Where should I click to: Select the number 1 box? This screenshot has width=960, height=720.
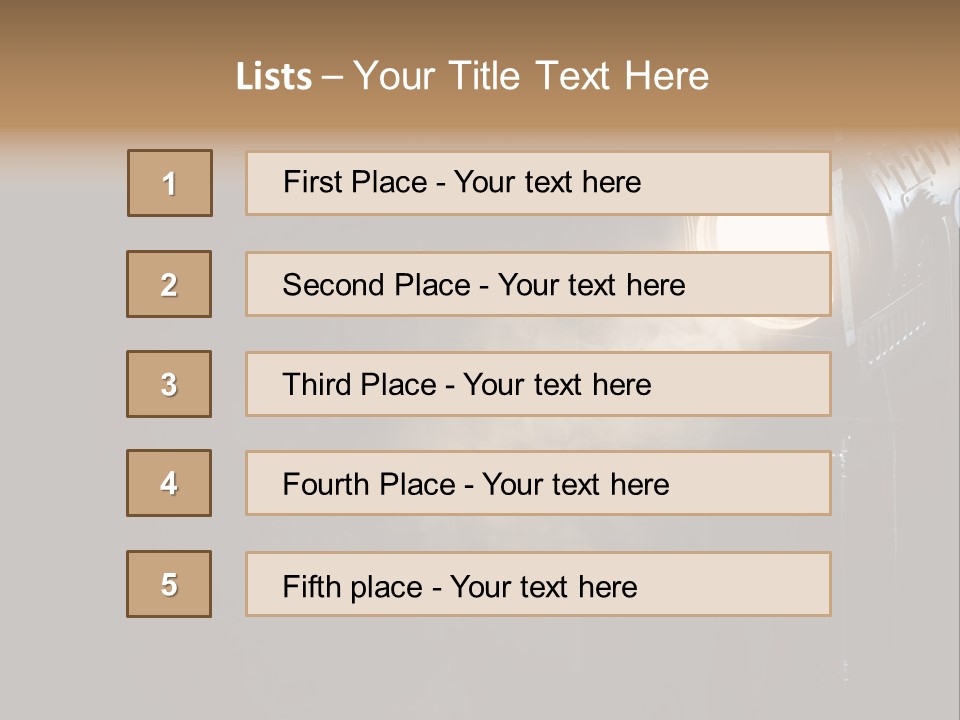pos(170,183)
